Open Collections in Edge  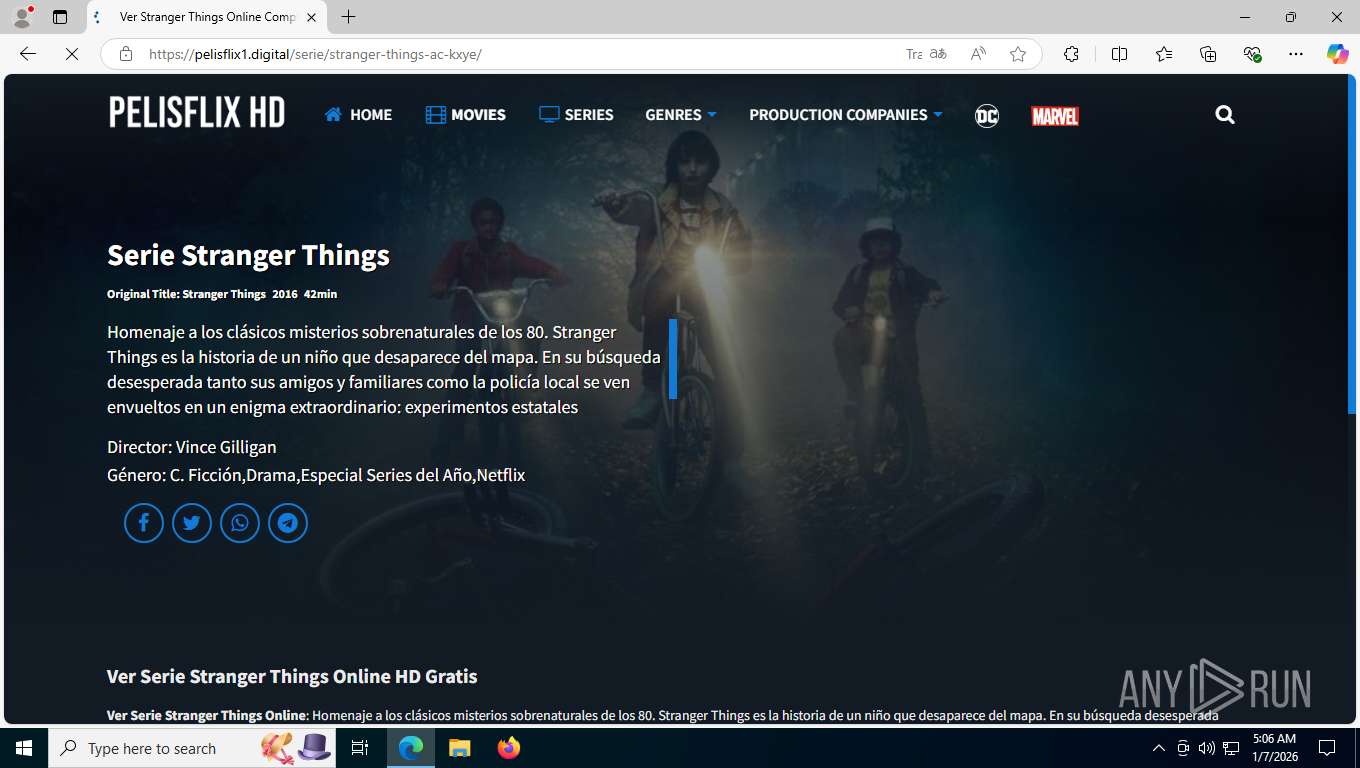click(1208, 54)
